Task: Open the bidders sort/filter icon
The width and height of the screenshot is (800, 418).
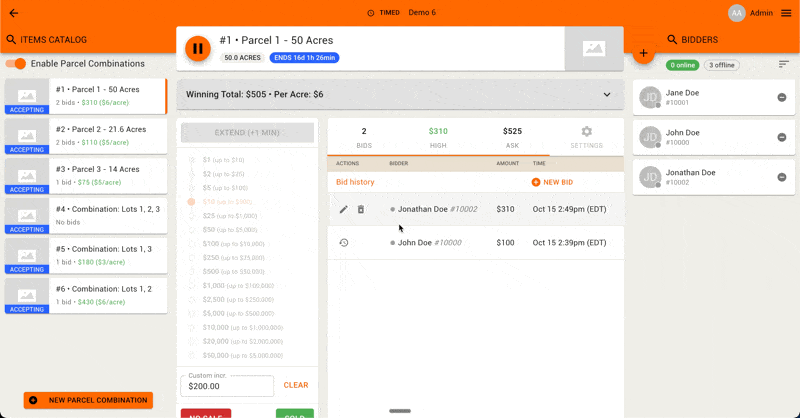Action: click(x=784, y=64)
